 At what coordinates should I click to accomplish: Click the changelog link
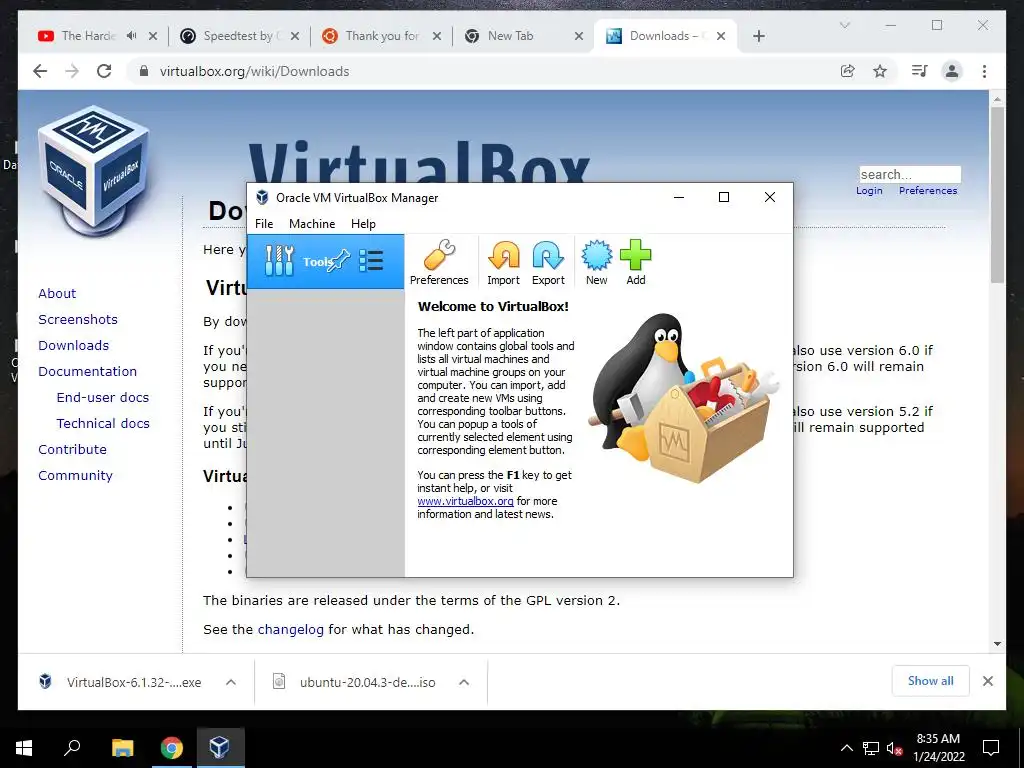pos(291,630)
